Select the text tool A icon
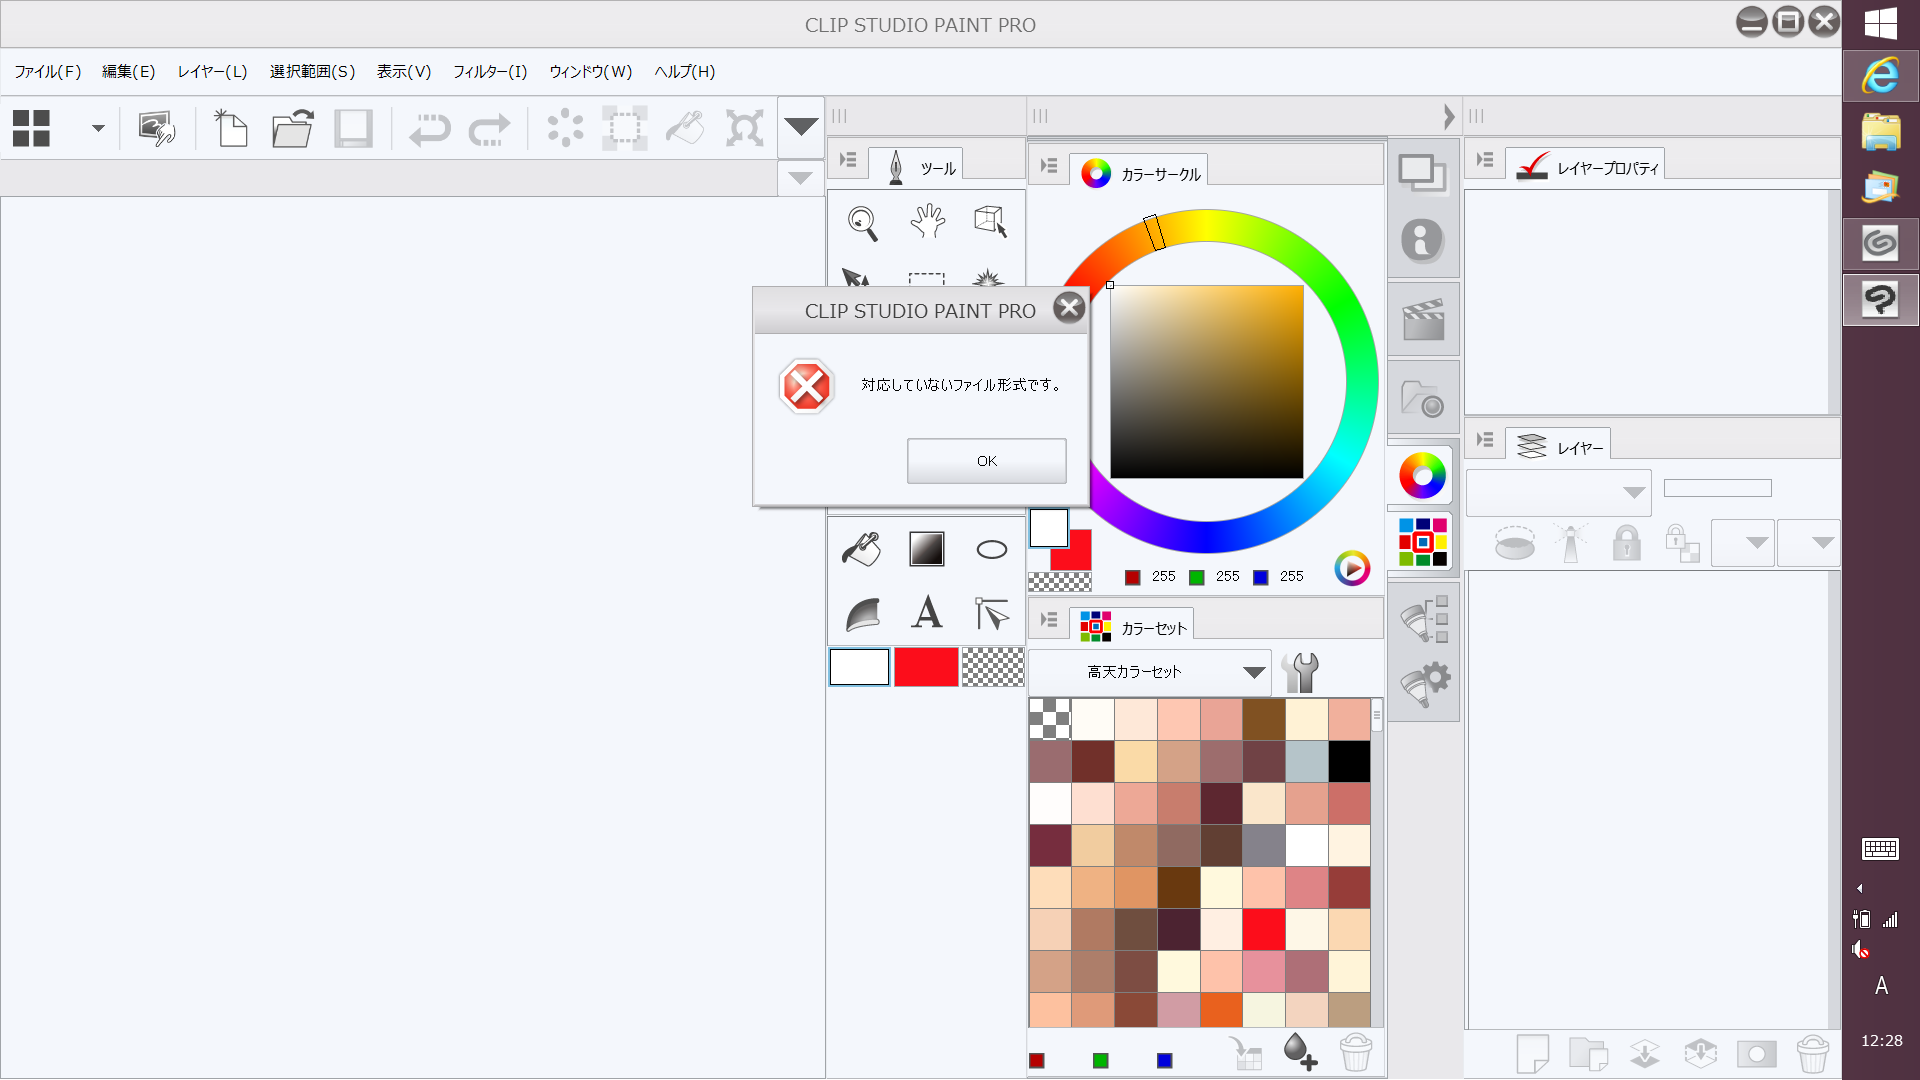 pos(927,612)
